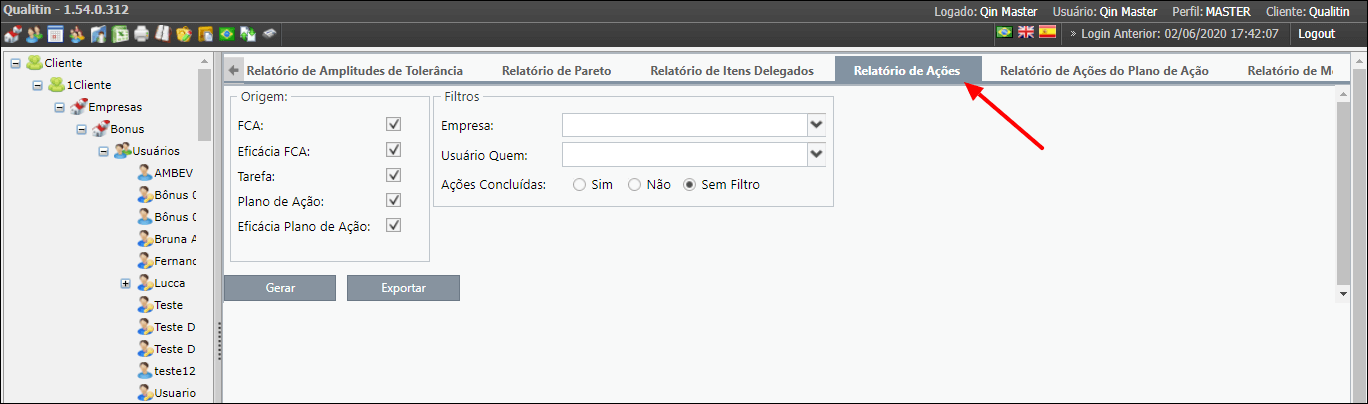
Task: Click the houses icon at toolbar start
Action: tap(13, 34)
